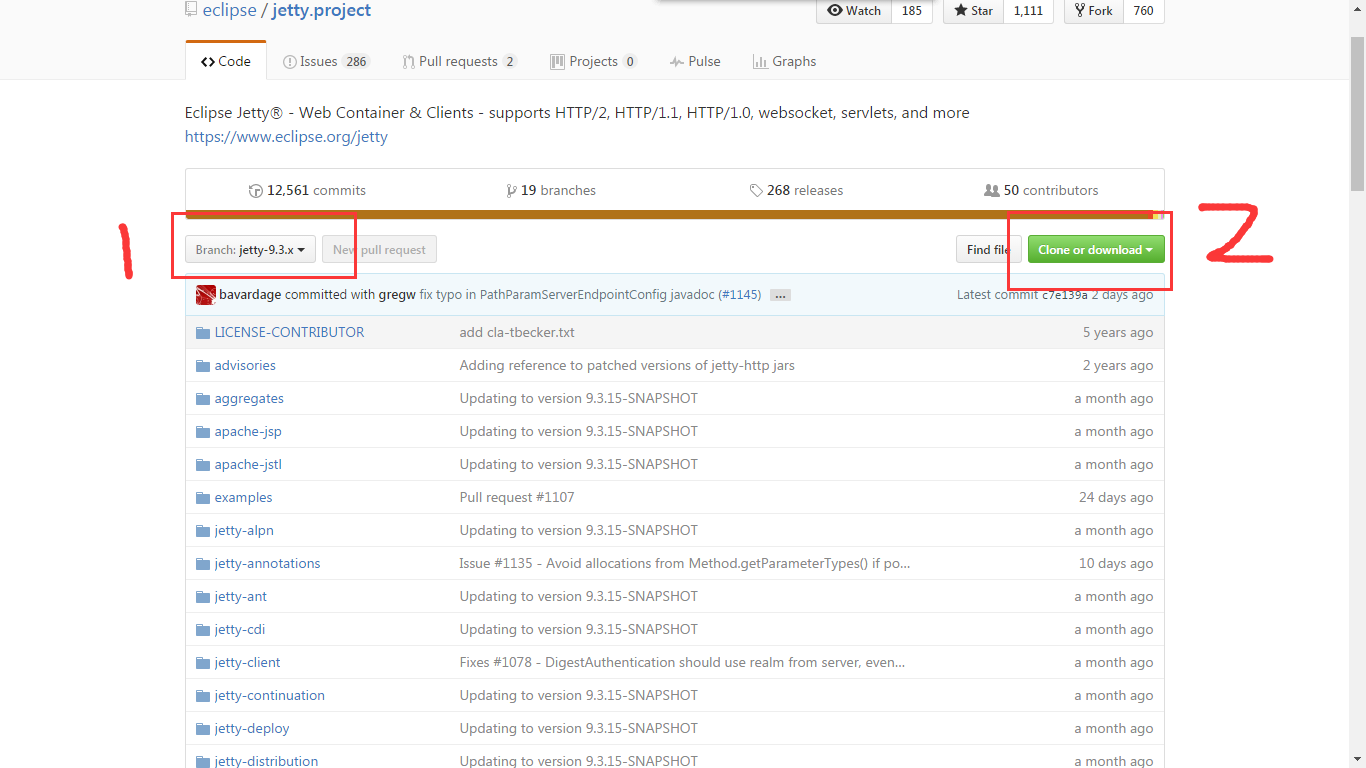Click the folder icon next to apache-jstl
1366x768 pixels.
pyautogui.click(x=203, y=465)
